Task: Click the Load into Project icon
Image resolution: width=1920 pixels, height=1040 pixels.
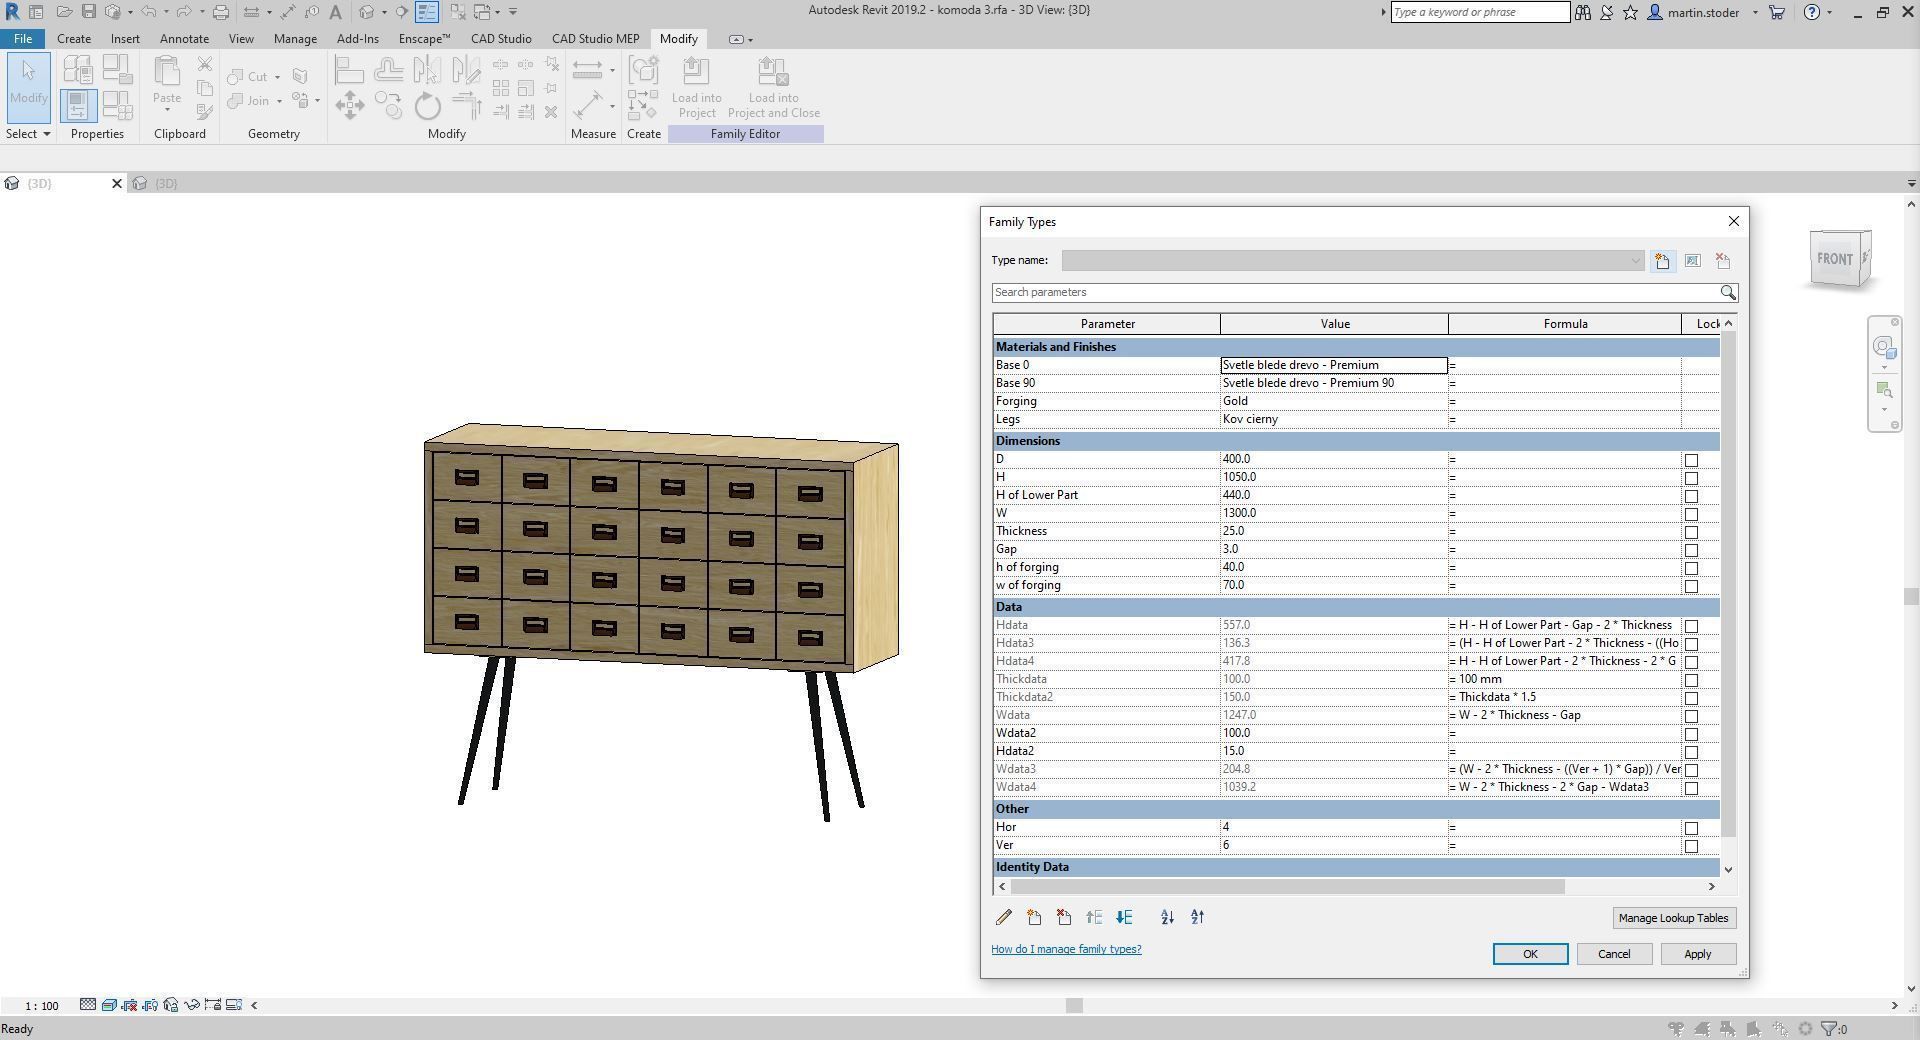Action: pyautogui.click(x=697, y=87)
